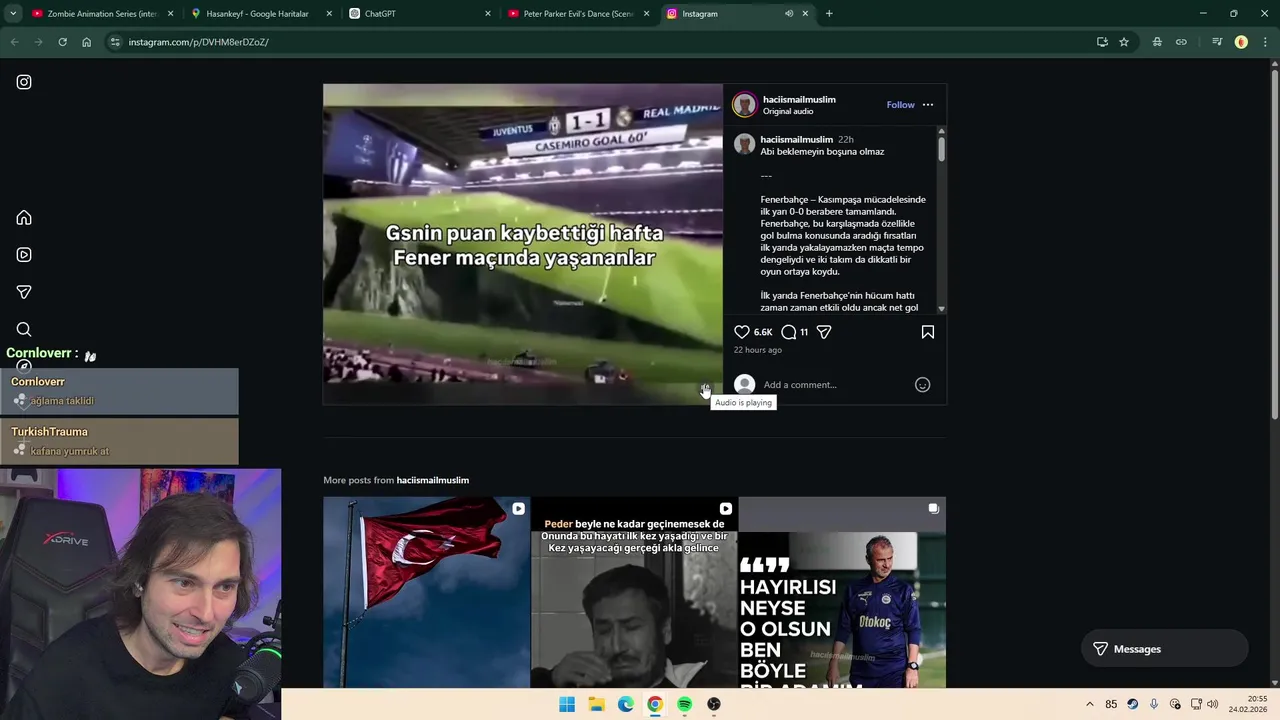The height and width of the screenshot is (720, 1280).
Task: Mute the Instagram tab via speaker icon
Action: 789,14
